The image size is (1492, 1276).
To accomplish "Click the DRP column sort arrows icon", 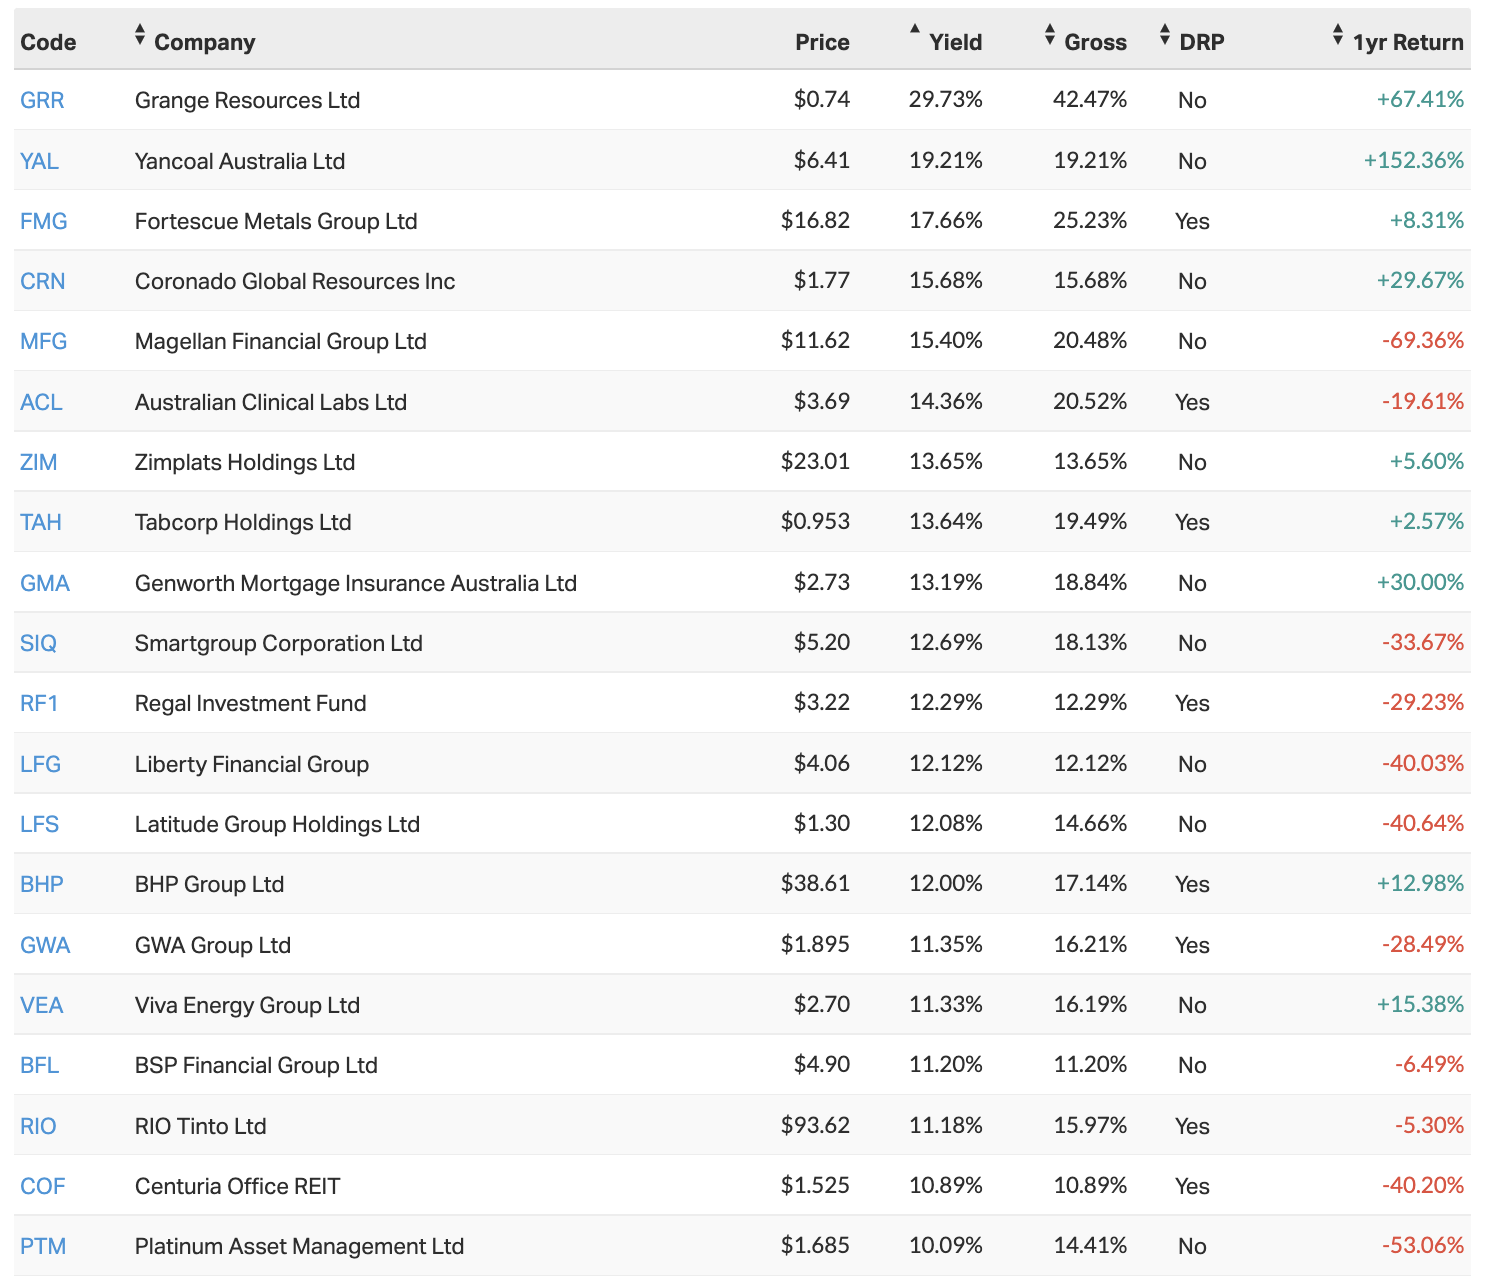I will tap(1164, 36).
